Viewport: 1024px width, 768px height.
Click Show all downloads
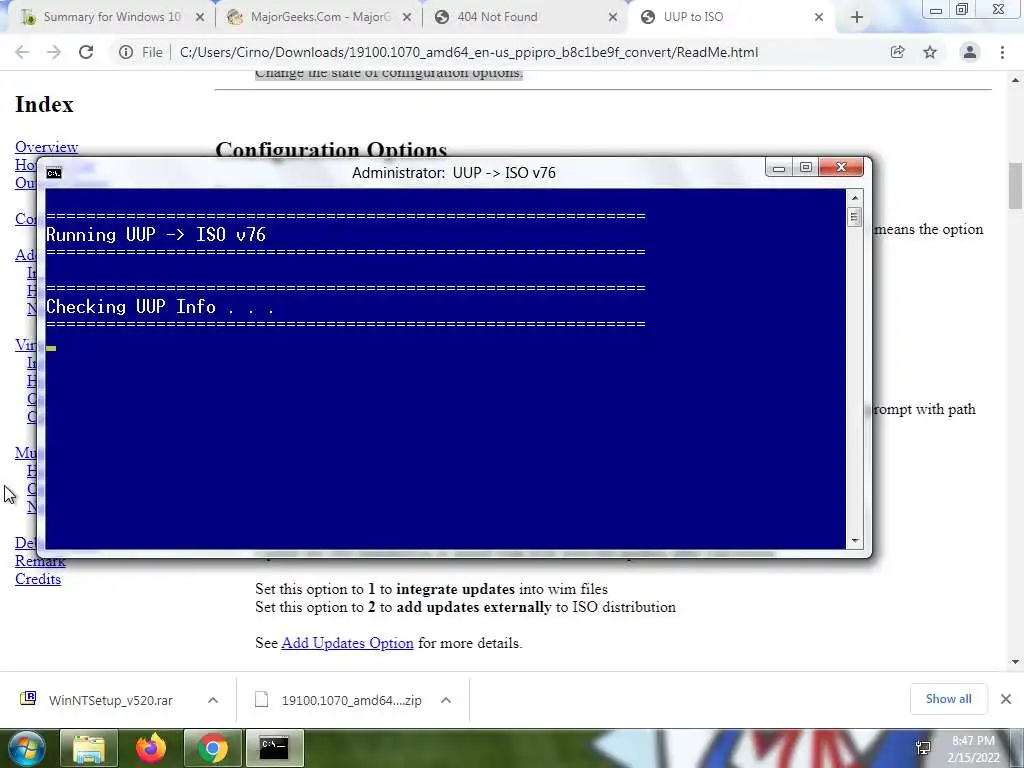point(948,699)
